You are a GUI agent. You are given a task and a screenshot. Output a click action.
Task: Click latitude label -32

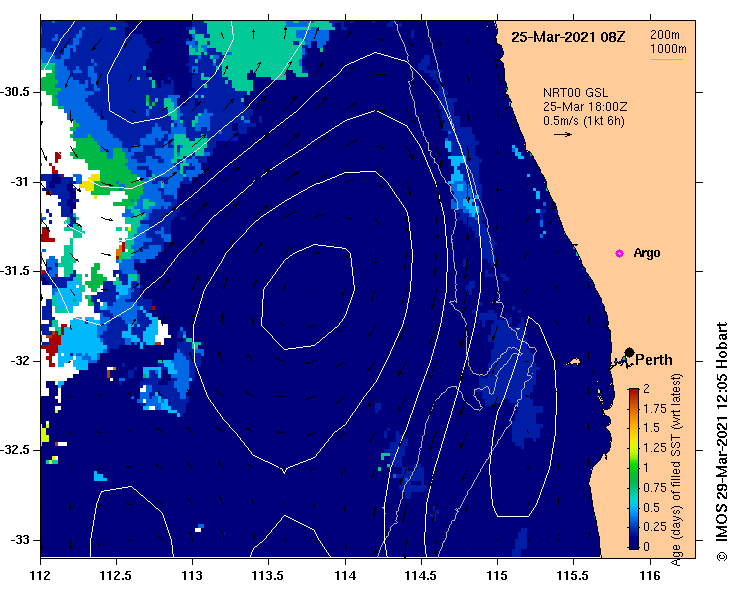pos(19,361)
